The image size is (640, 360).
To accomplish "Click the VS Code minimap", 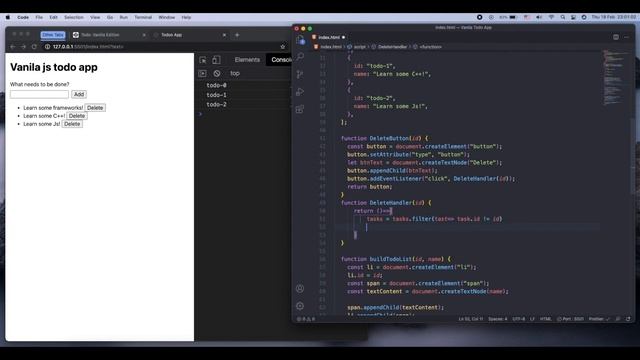I will [x=615, y=78].
